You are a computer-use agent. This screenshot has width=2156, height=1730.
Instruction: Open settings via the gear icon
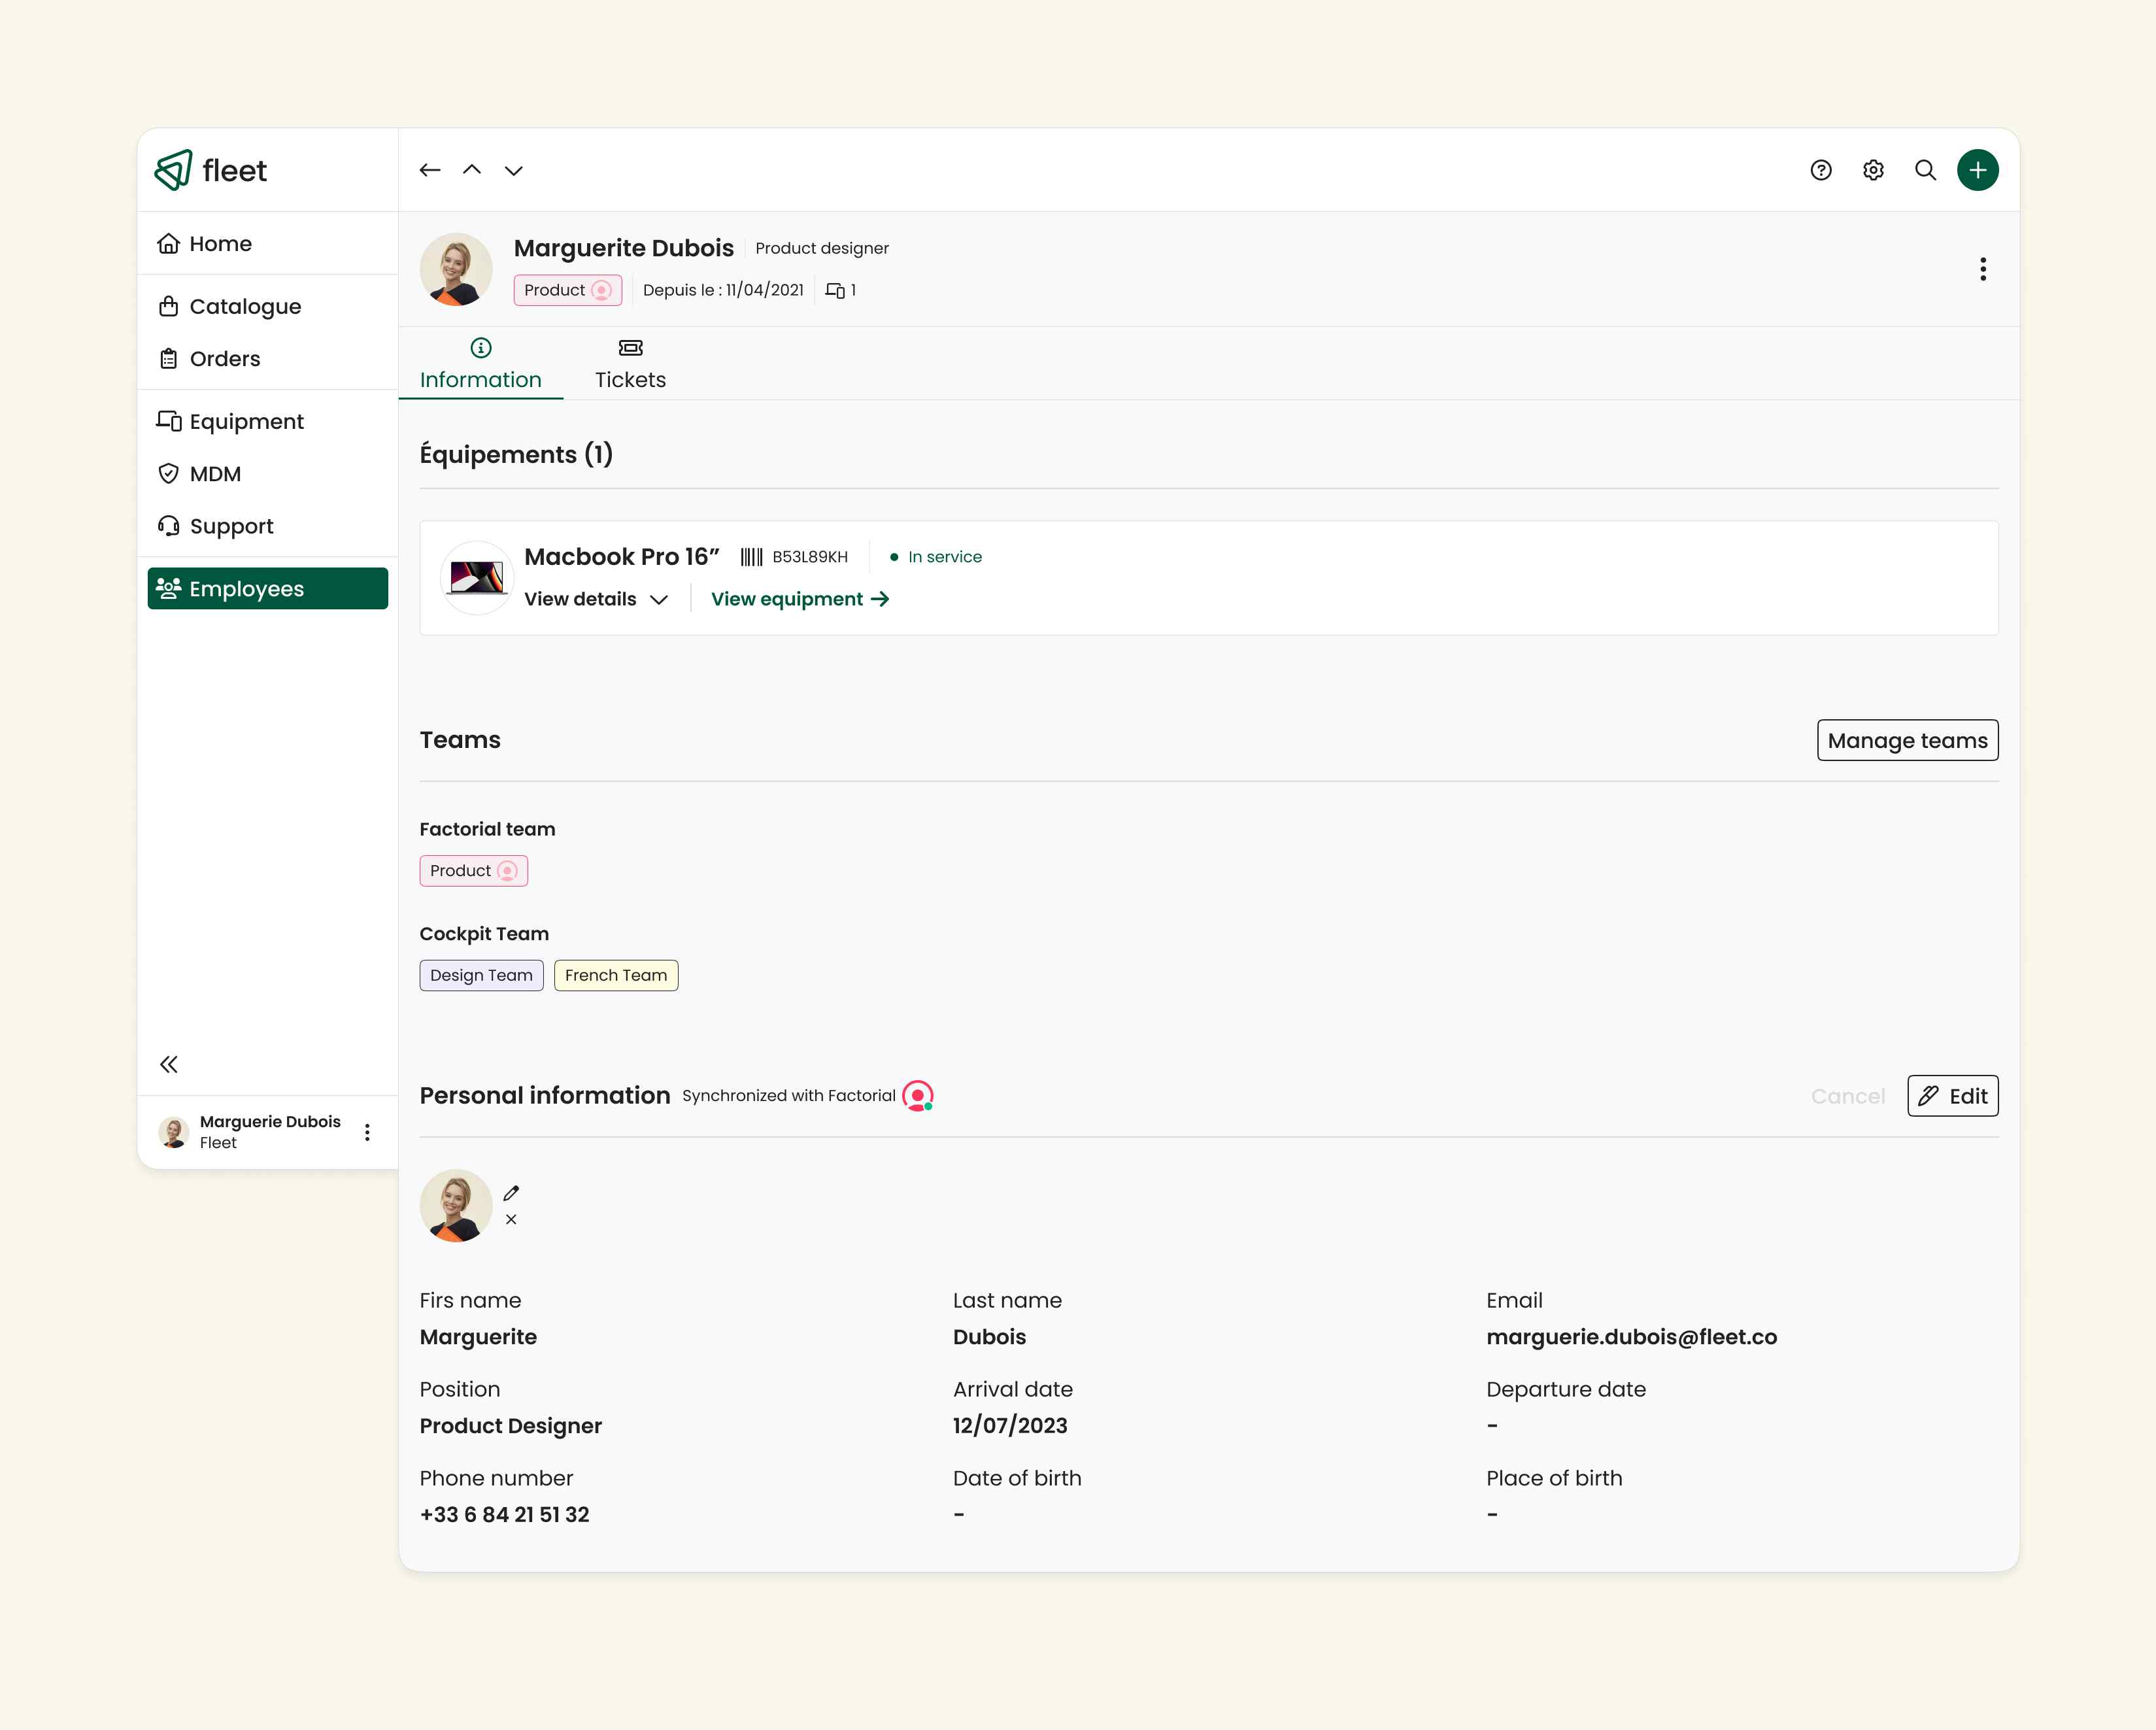click(x=1873, y=170)
